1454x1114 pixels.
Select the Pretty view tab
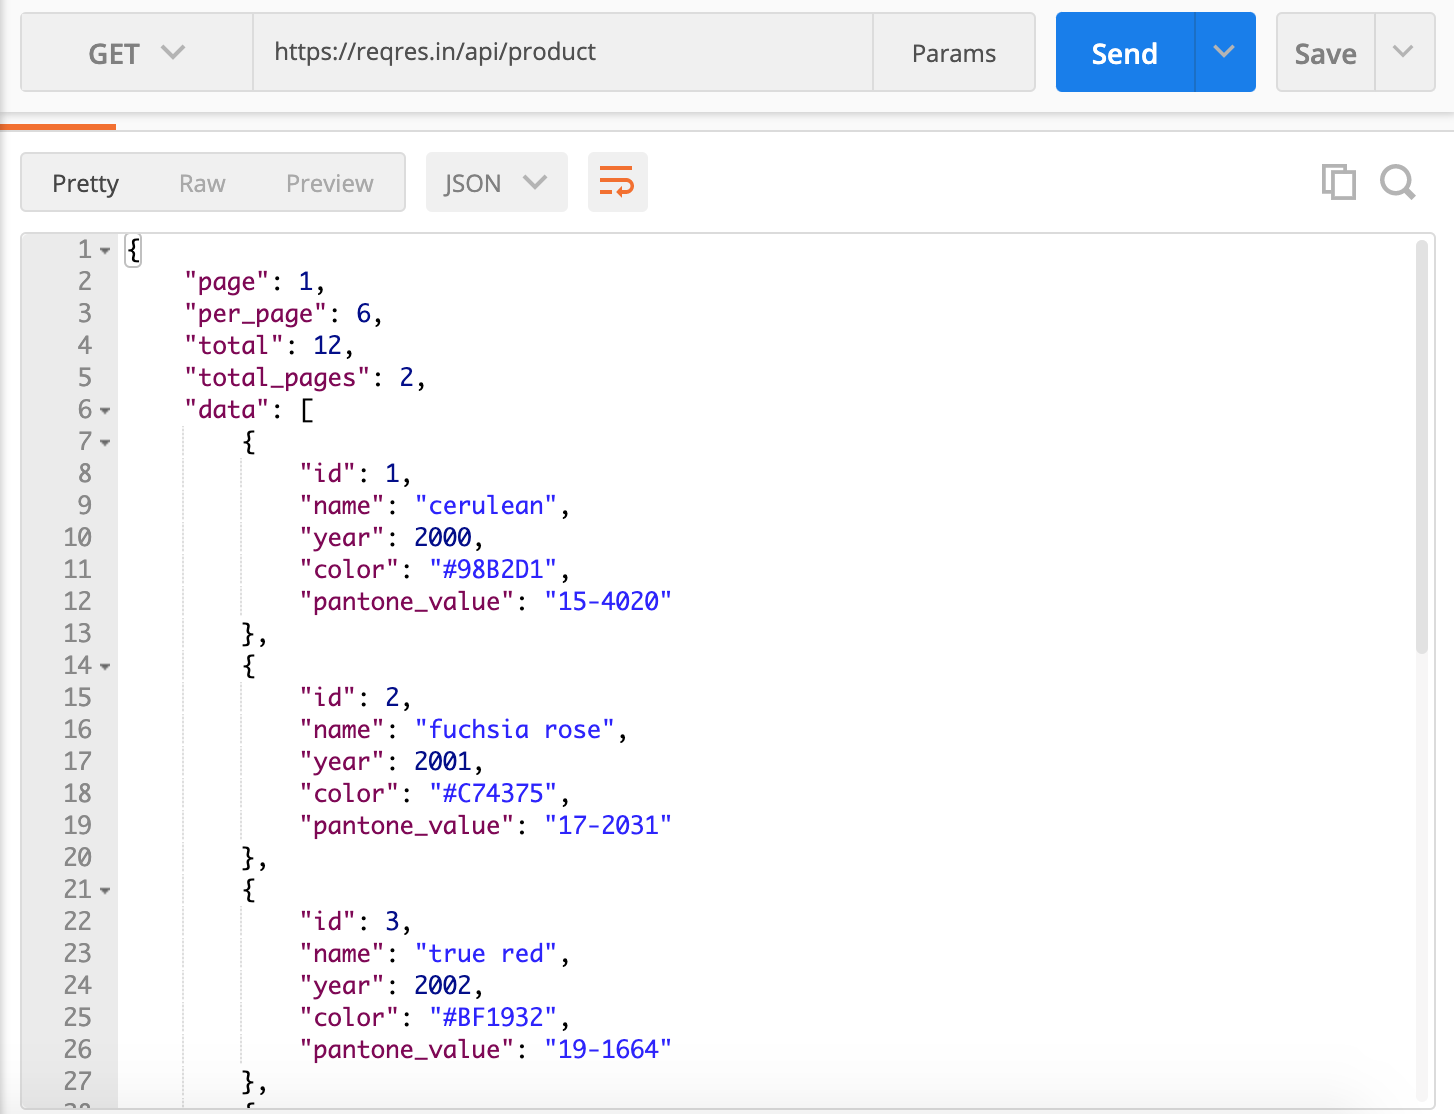(x=86, y=183)
